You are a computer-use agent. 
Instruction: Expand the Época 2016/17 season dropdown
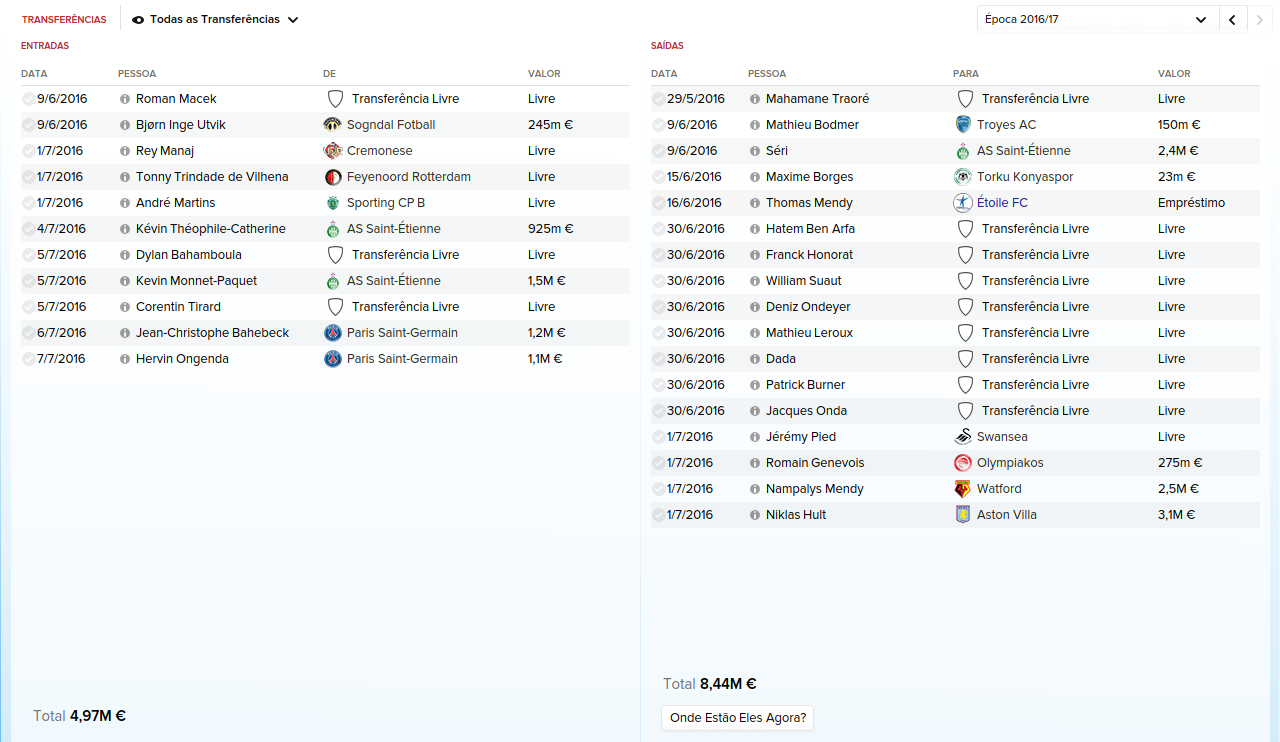1097,19
